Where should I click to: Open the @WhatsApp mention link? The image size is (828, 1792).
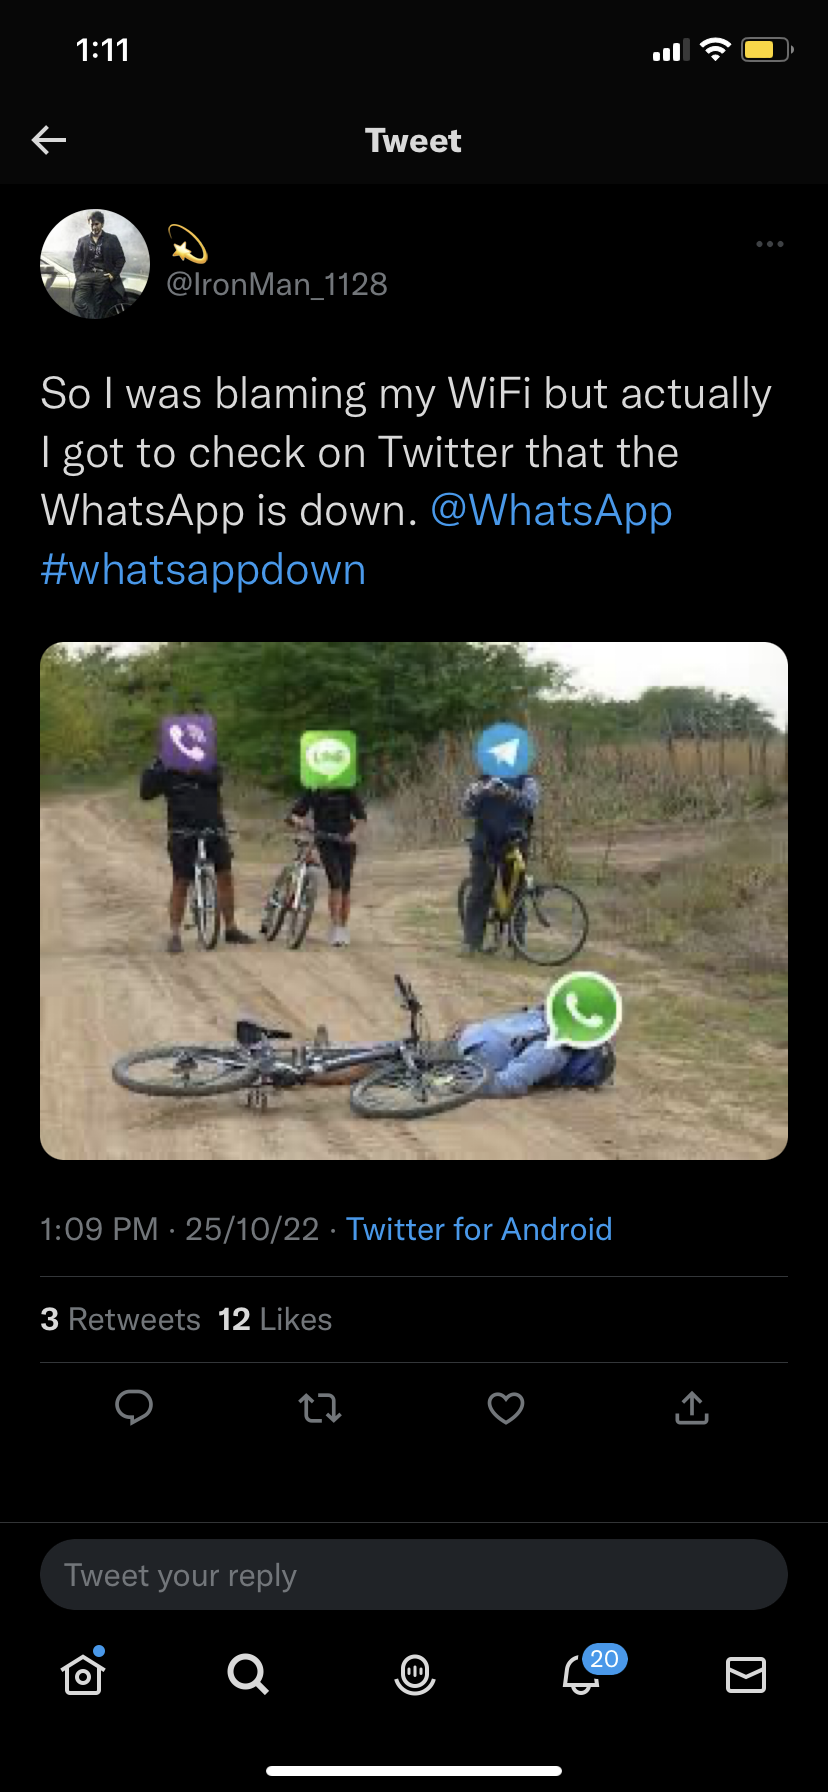[x=551, y=511]
